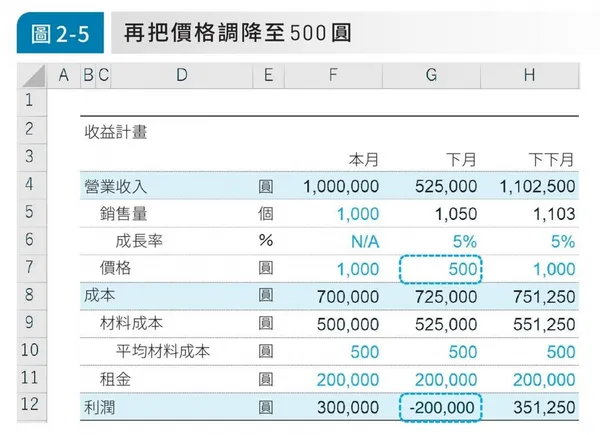Select the N/A growth rate cell
Image resolution: width=600 pixels, height=435 pixels.
[x=365, y=242]
